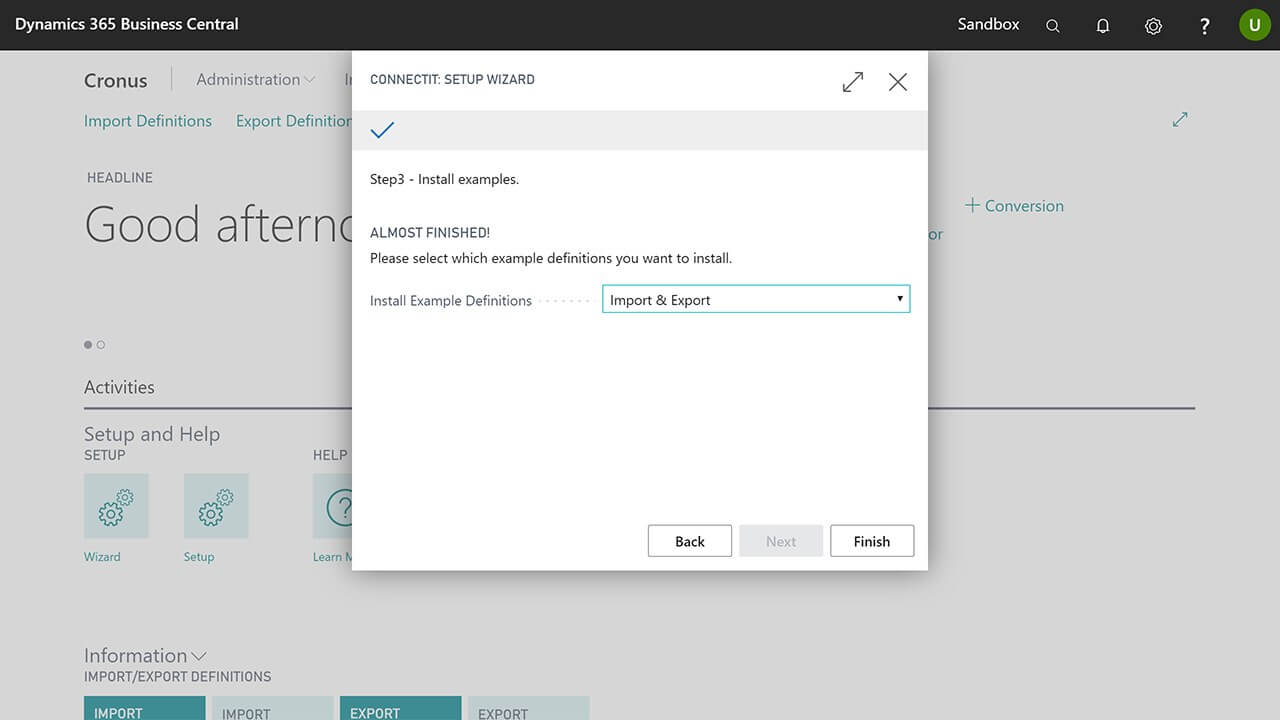Click the Back button

690,541
